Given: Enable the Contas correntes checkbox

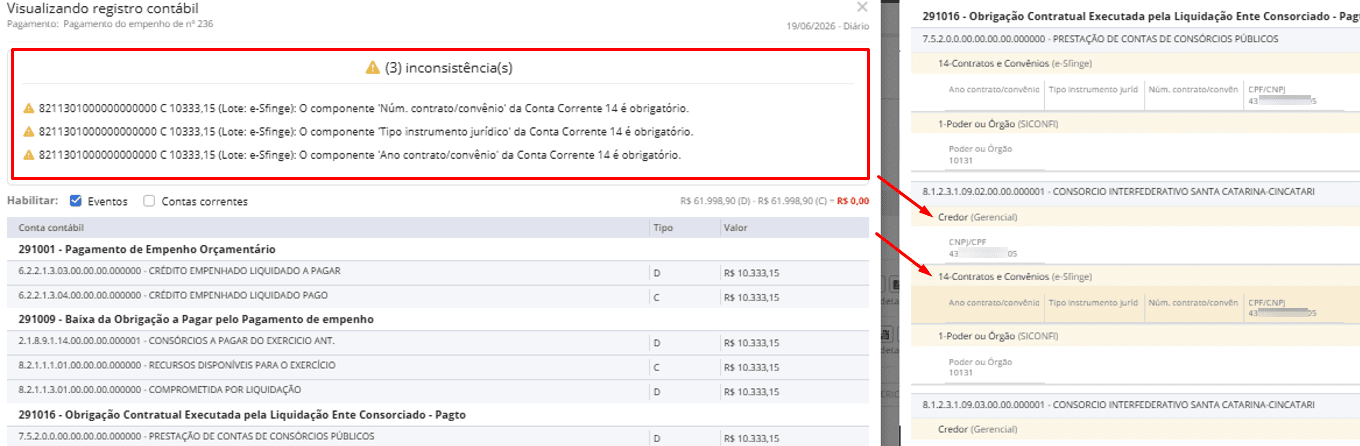Looking at the screenshot, I should point(149,201).
